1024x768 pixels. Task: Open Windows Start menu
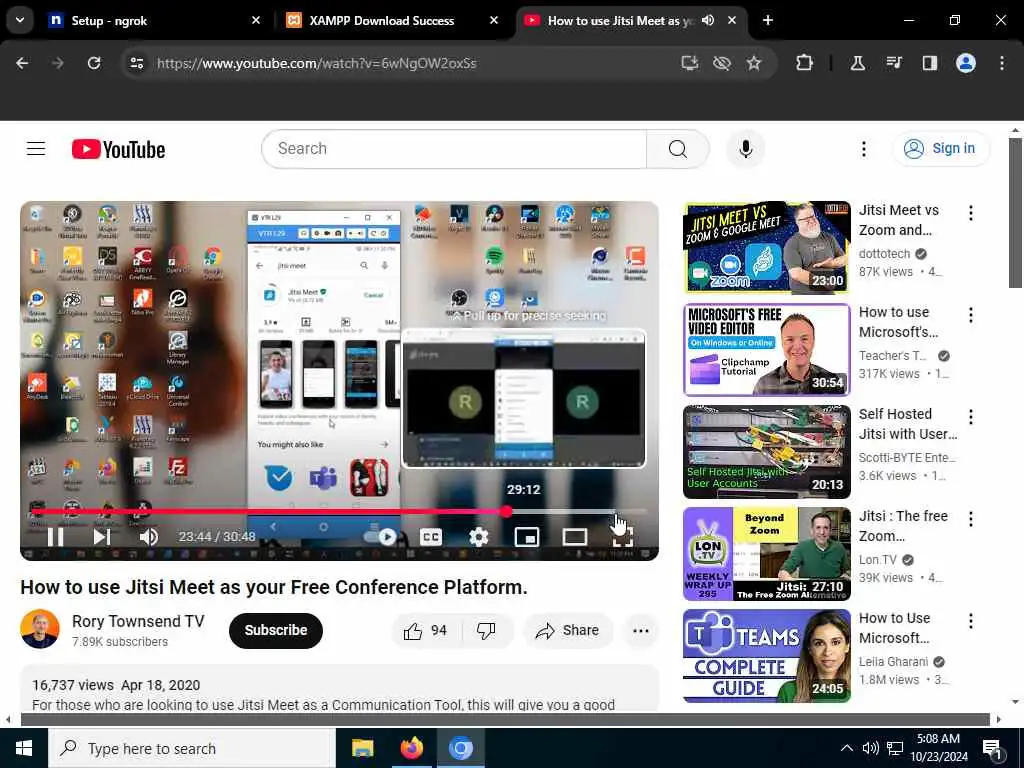click(24, 748)
